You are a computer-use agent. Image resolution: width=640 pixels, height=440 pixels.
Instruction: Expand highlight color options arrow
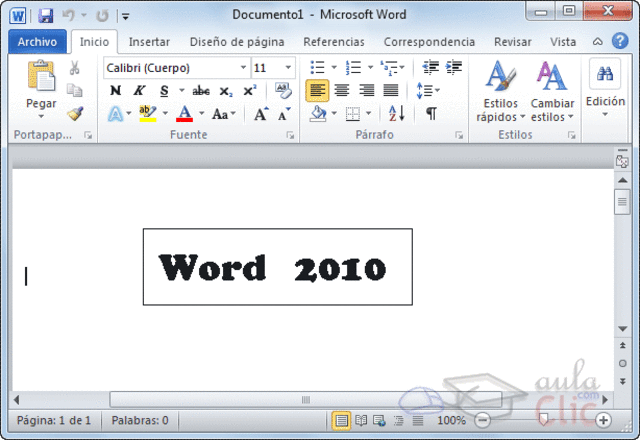165,113
